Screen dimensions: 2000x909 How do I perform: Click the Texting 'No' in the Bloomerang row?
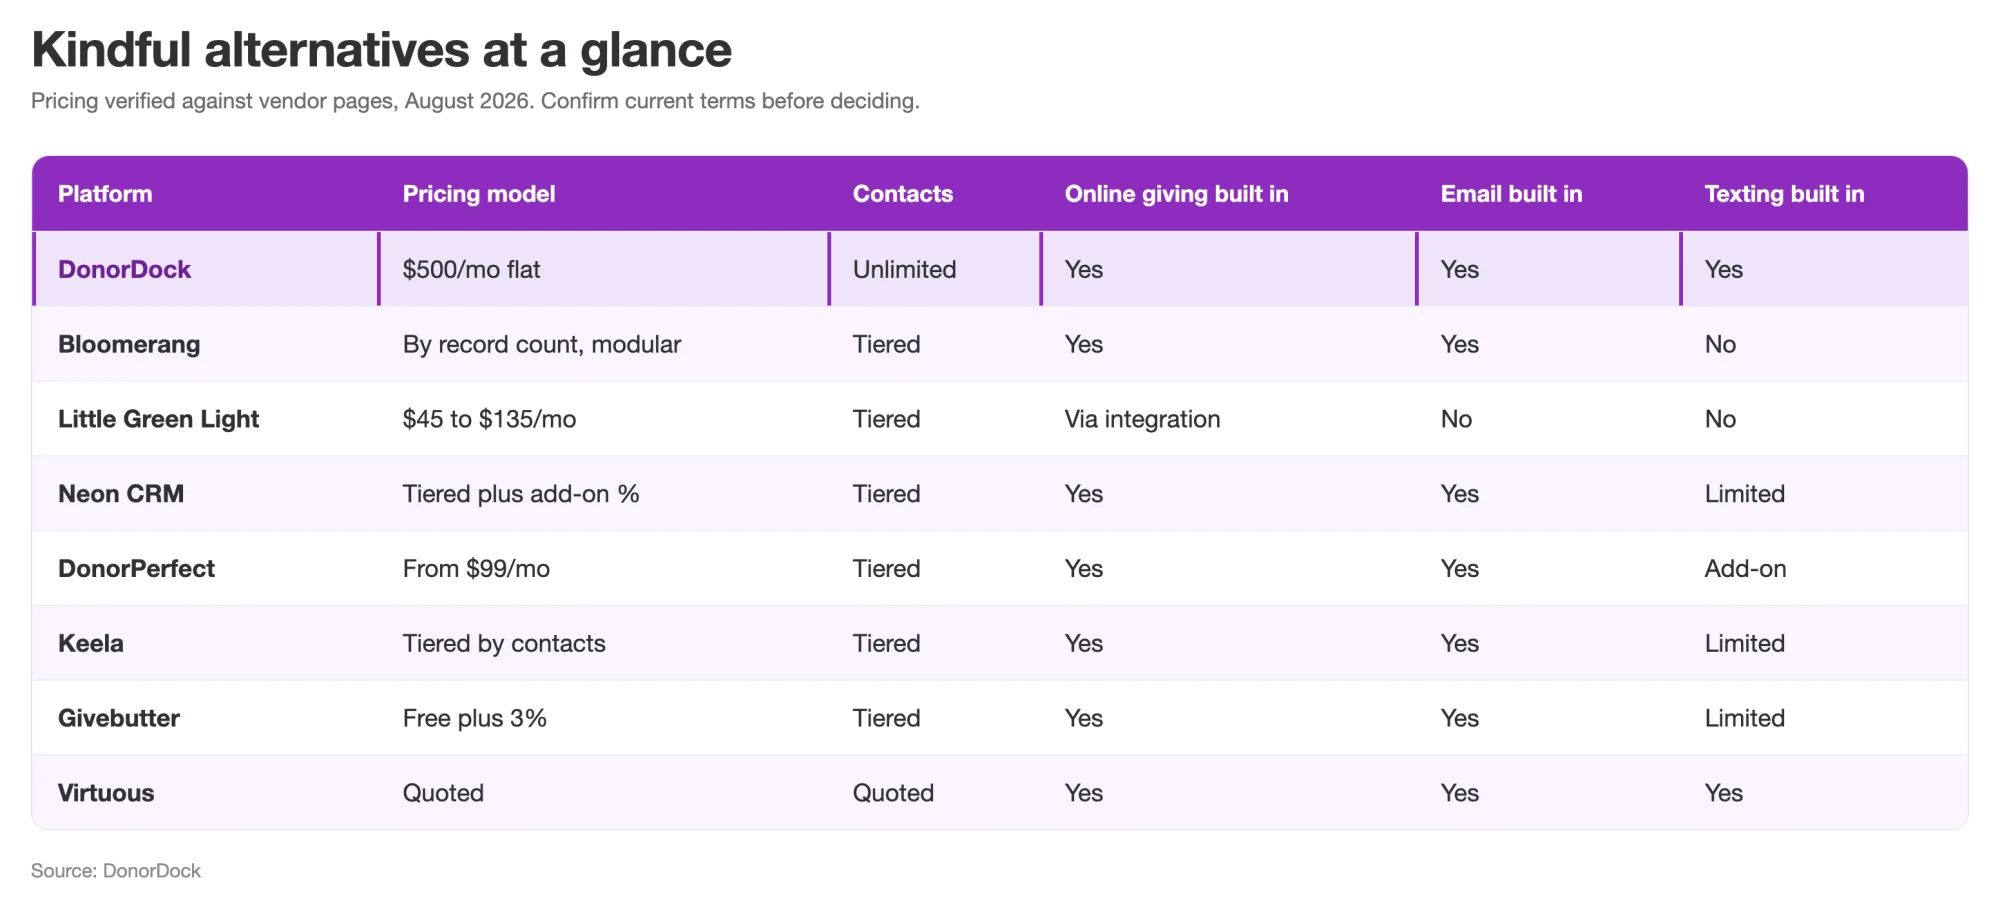point(1720,344)
